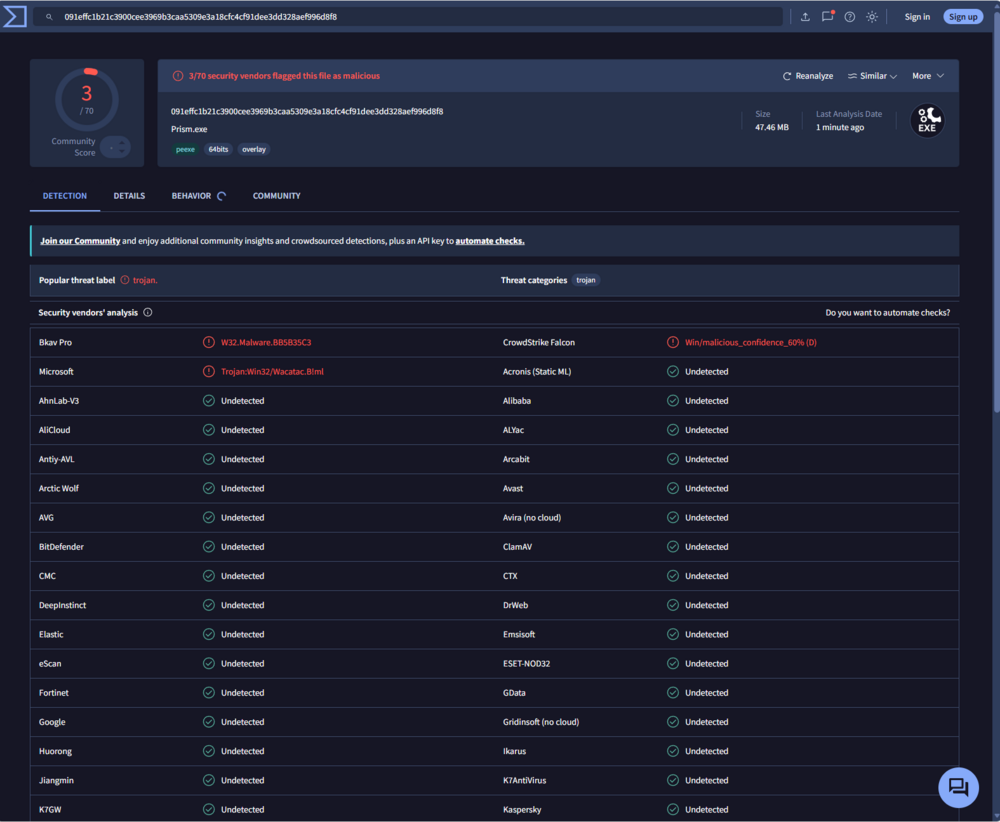Click the W32.Malware.BB5B35C3 detection text
Image resolution: width=1000 pixels, height=822 pixels.
click(266, 342)
